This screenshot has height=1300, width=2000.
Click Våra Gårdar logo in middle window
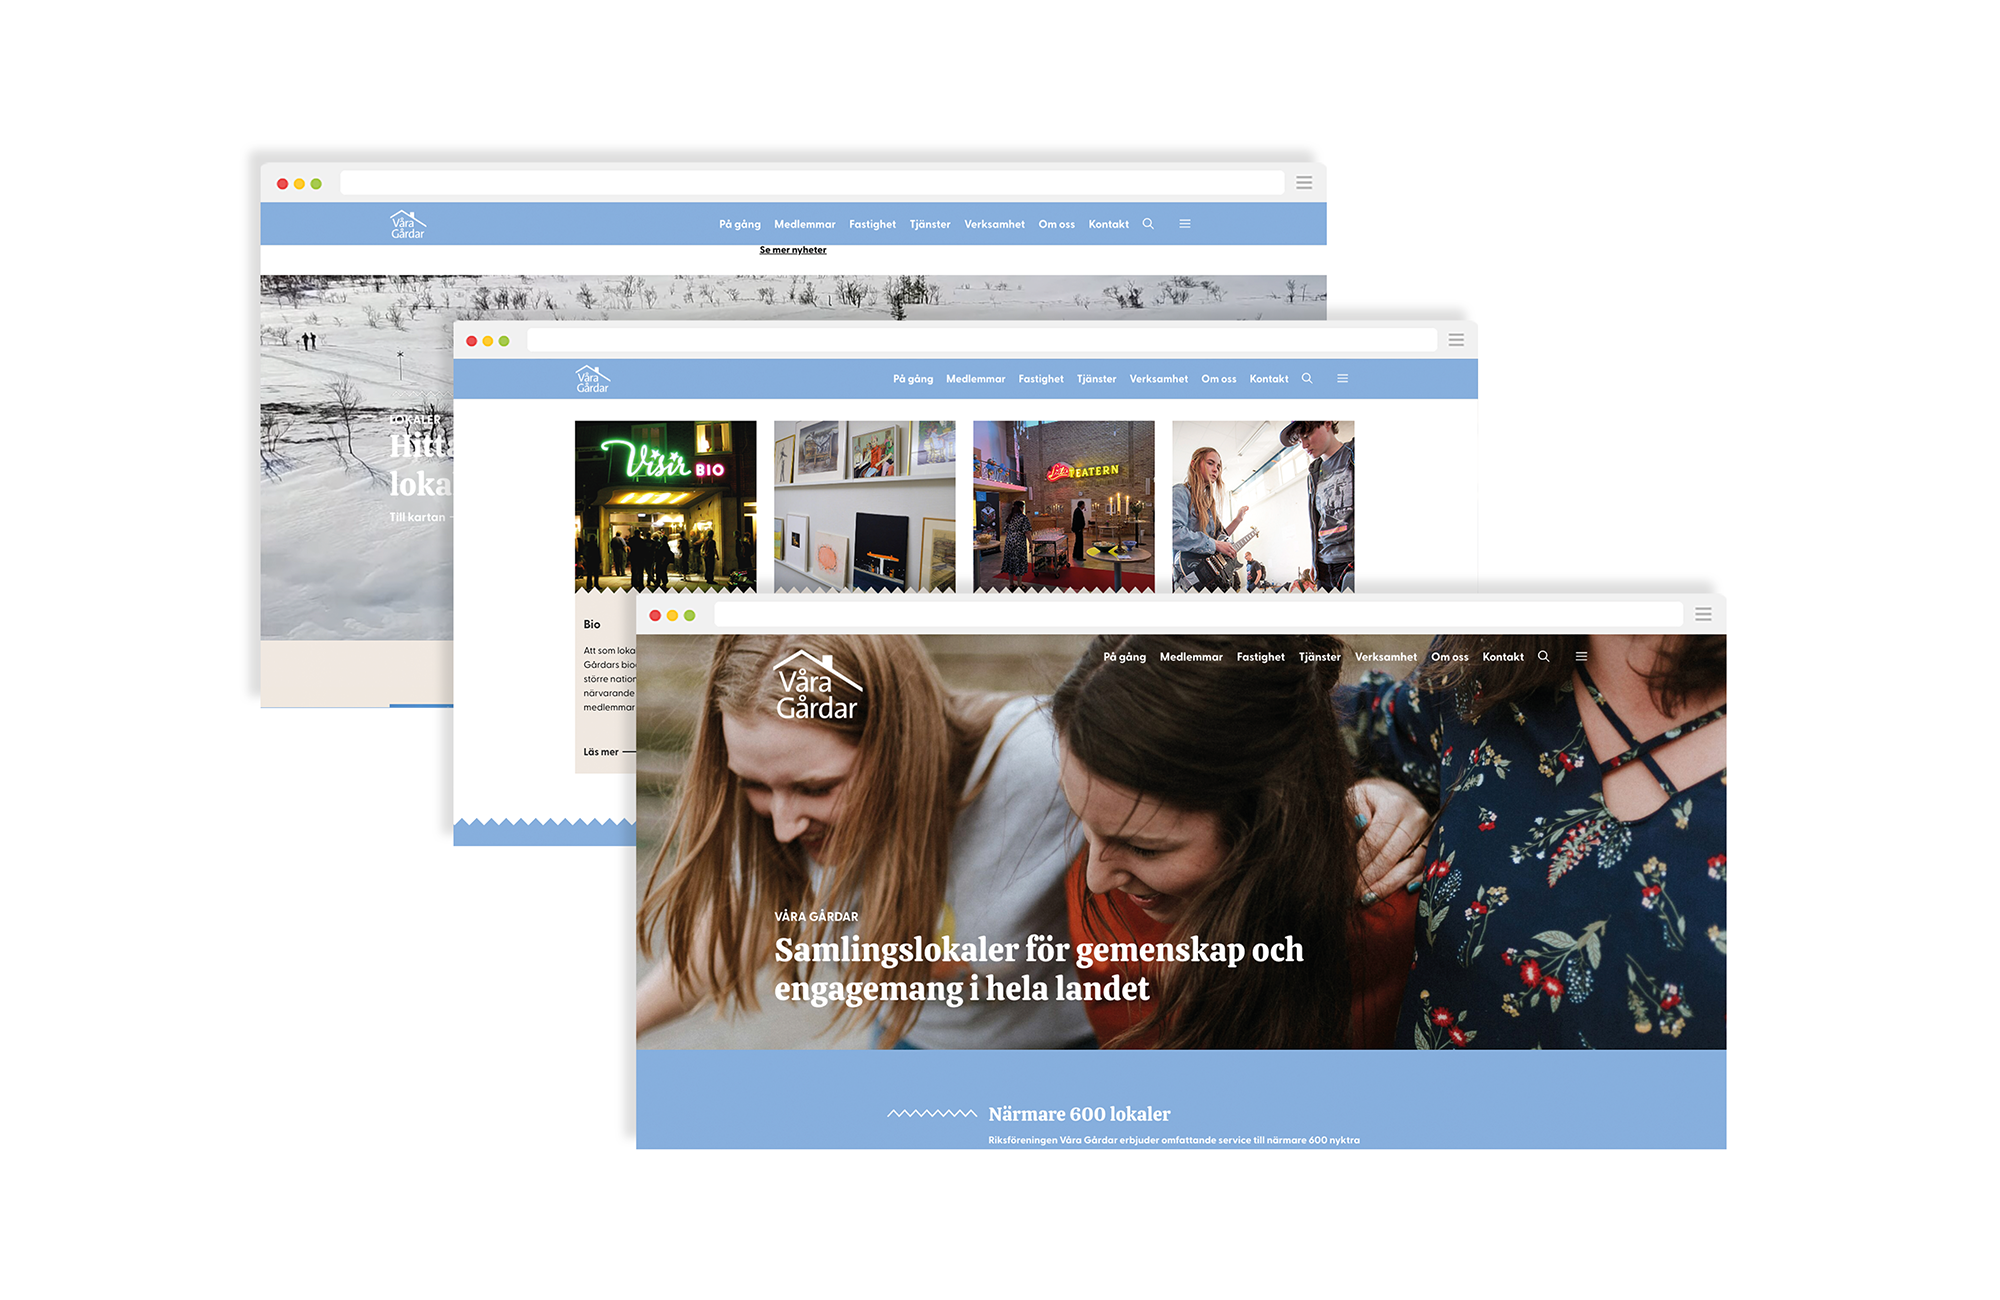[x=593, y=379]
